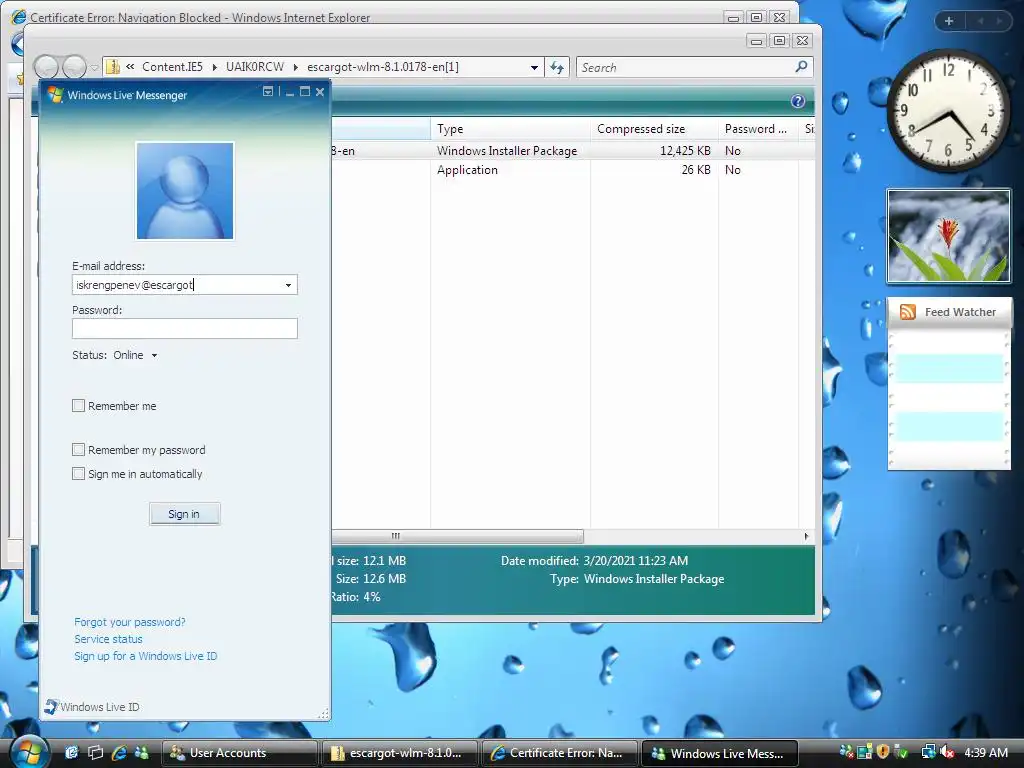
Task: Click the Password input field
Action: click(x=185, y=328)
